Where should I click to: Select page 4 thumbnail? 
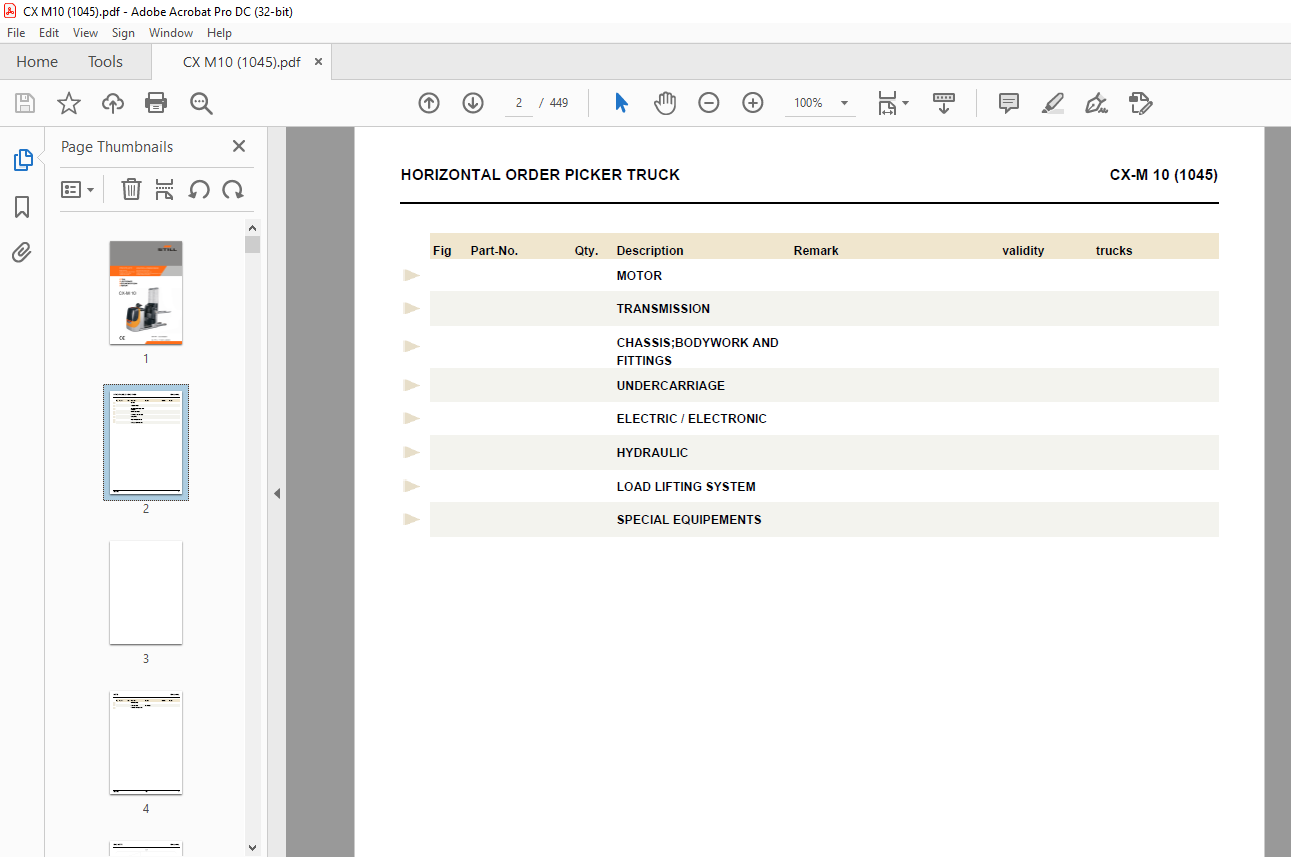[146, 743]
